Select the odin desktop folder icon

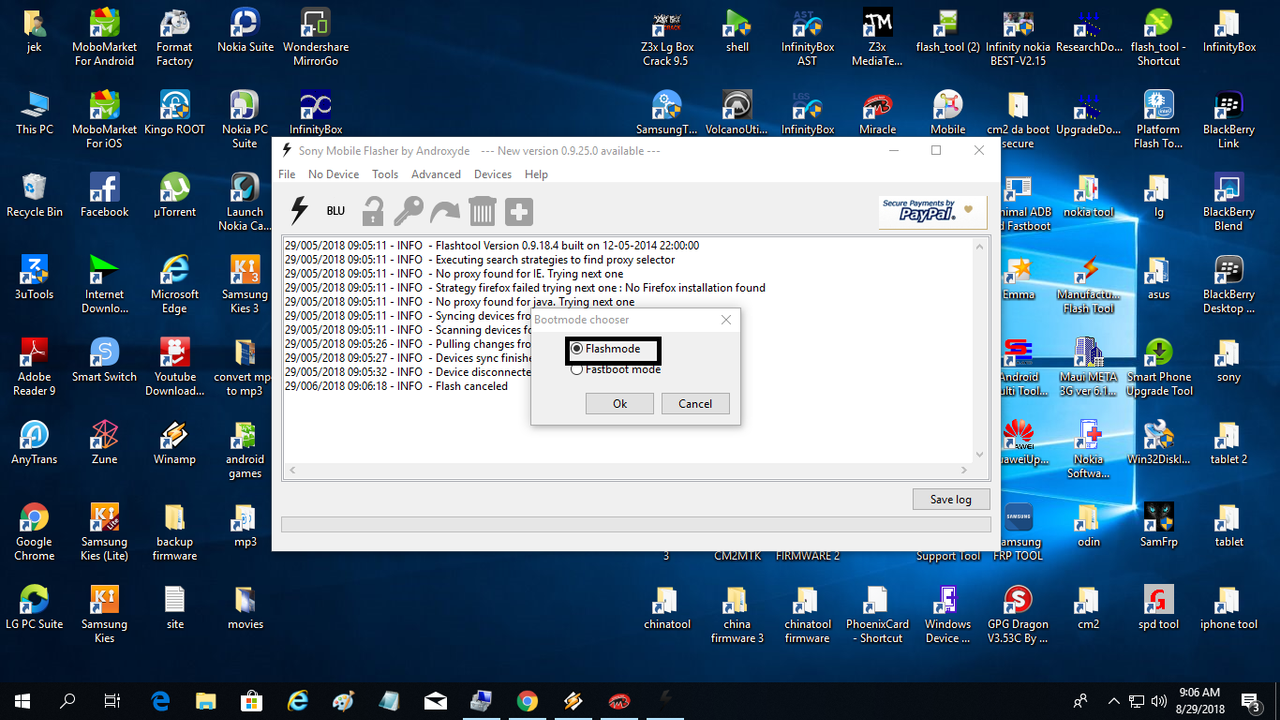coord(1089,525)
